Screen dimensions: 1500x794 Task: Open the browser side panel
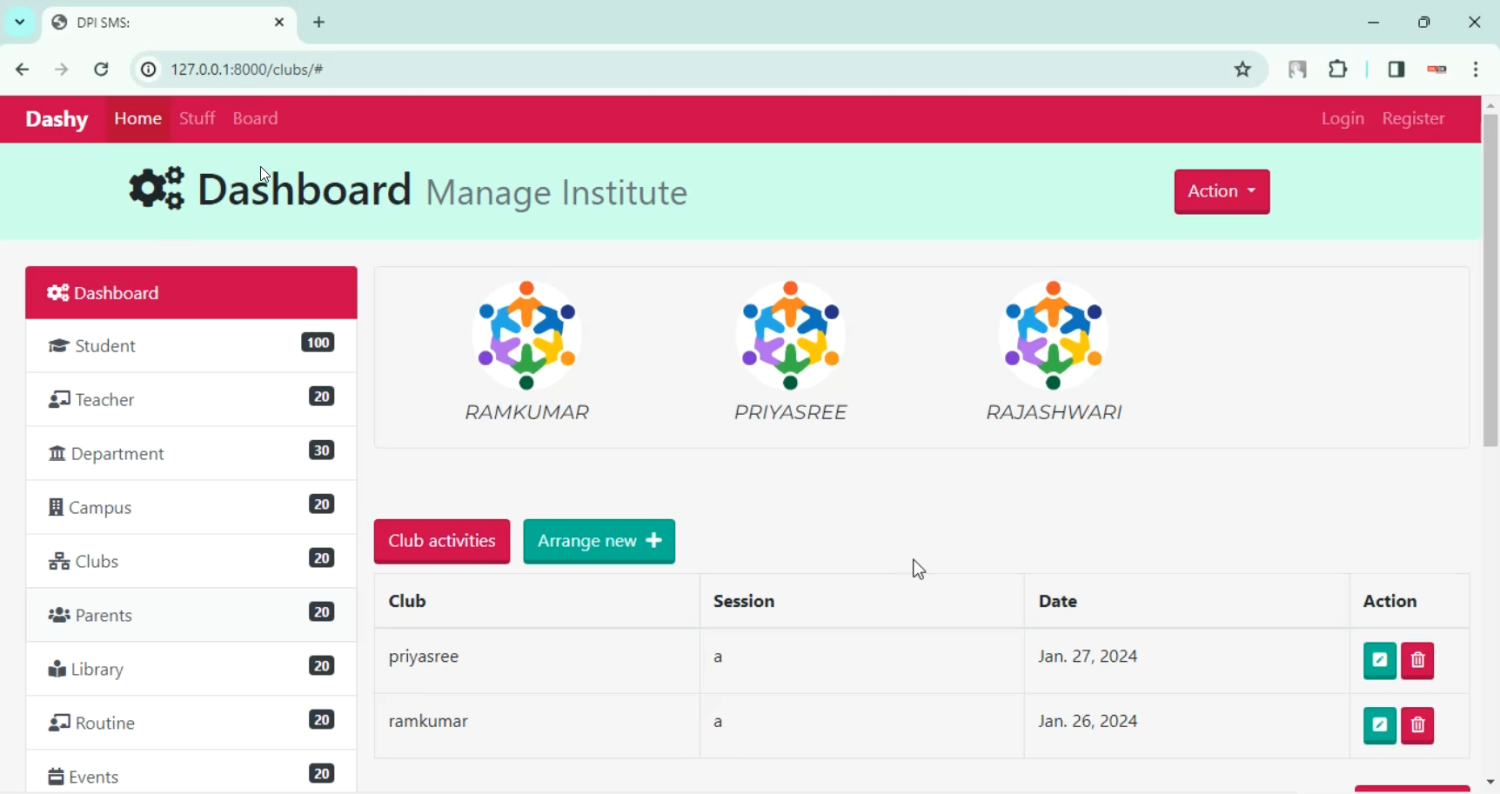click(x=1396, y=69)
